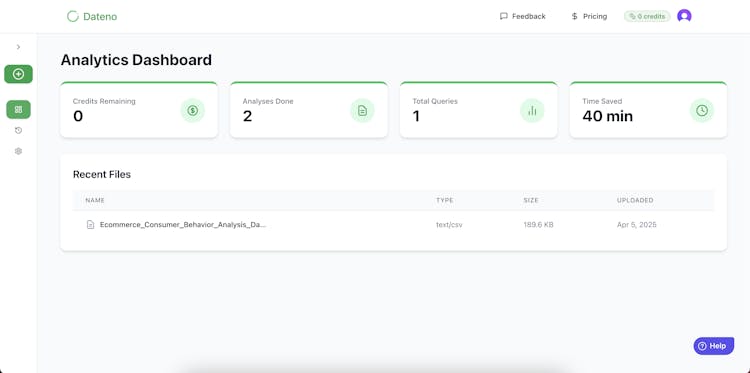Image resolution: width=750 pixels, height=373 pixels.
Task: Click the 0 credits badge
Action: pyautogui.click(x=647, y=16)
